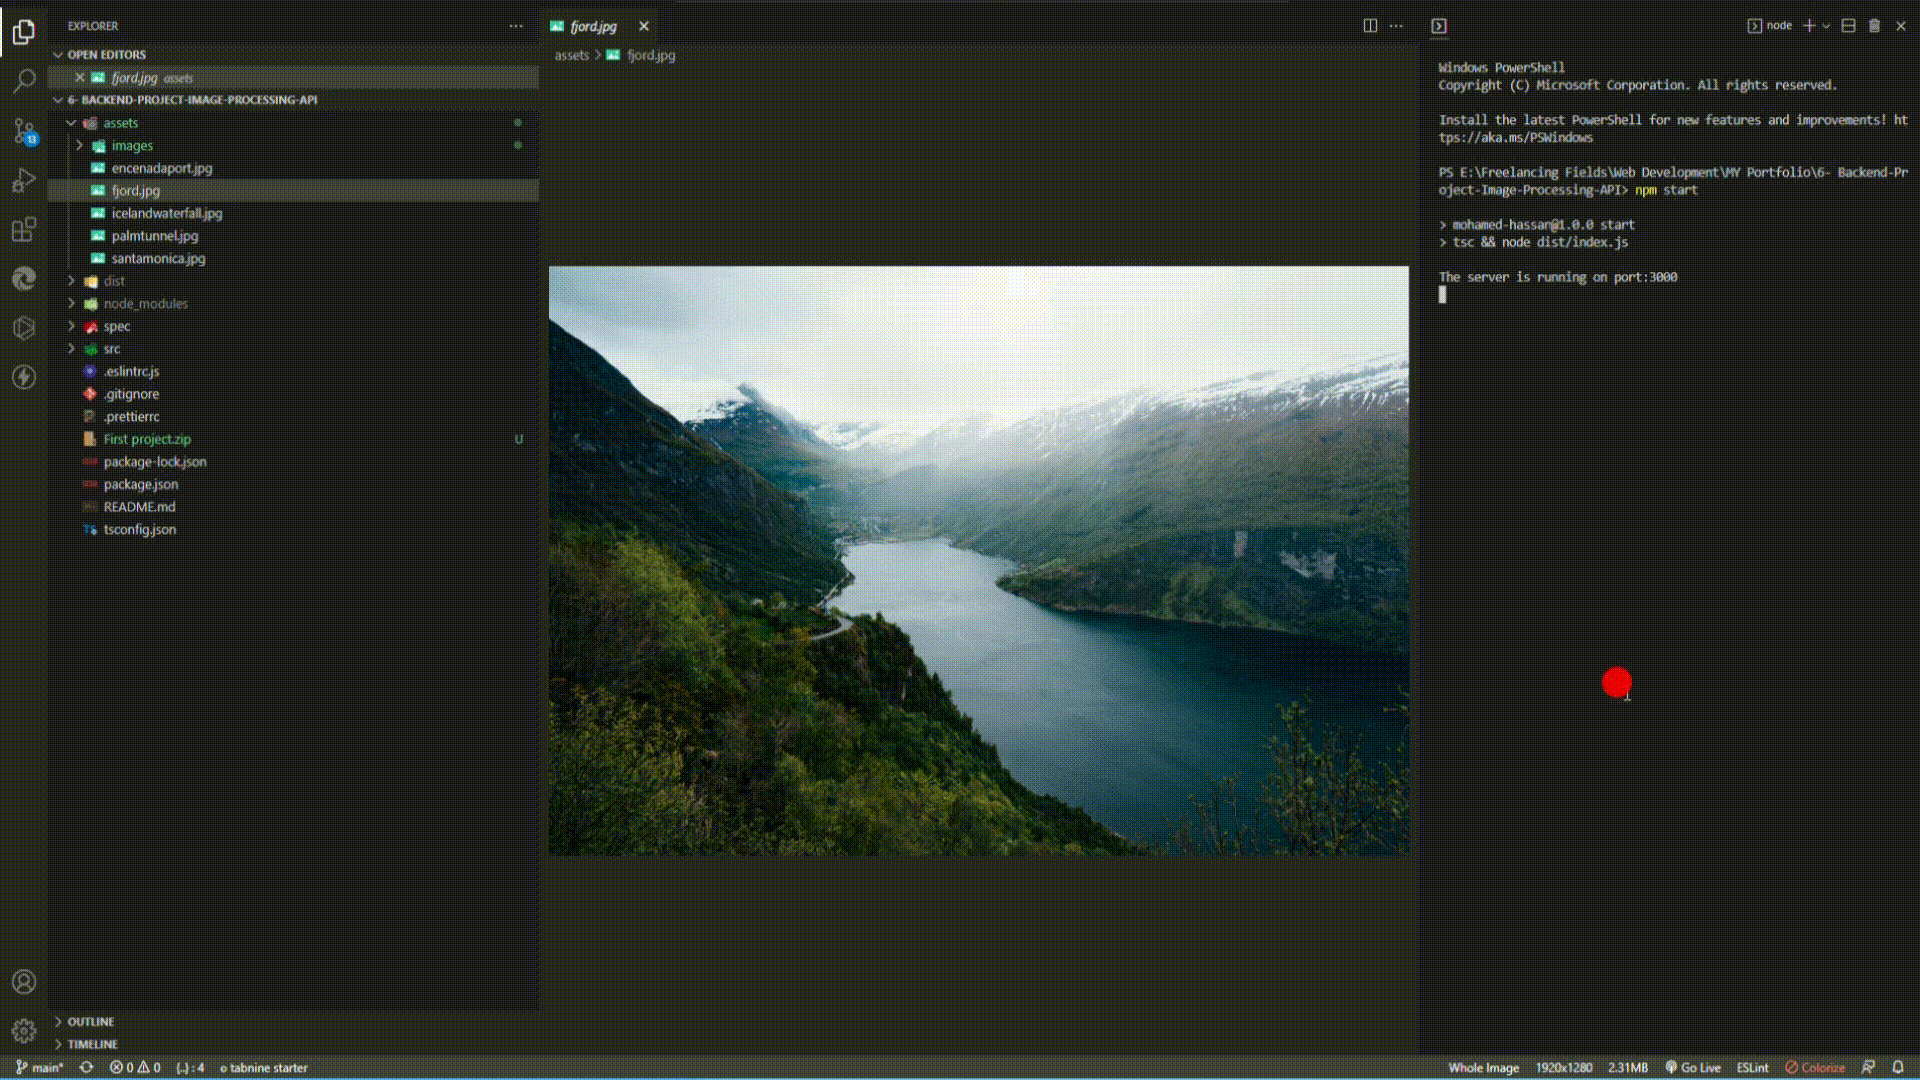
Task: Expand the dist folder
Action: pyautogui.click(x=71, y=281)
